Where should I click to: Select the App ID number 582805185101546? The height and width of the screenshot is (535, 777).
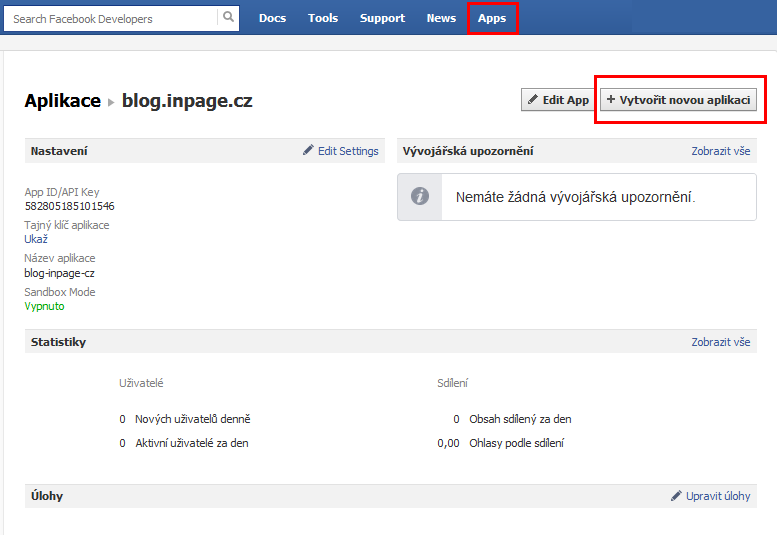coord(69,206)
